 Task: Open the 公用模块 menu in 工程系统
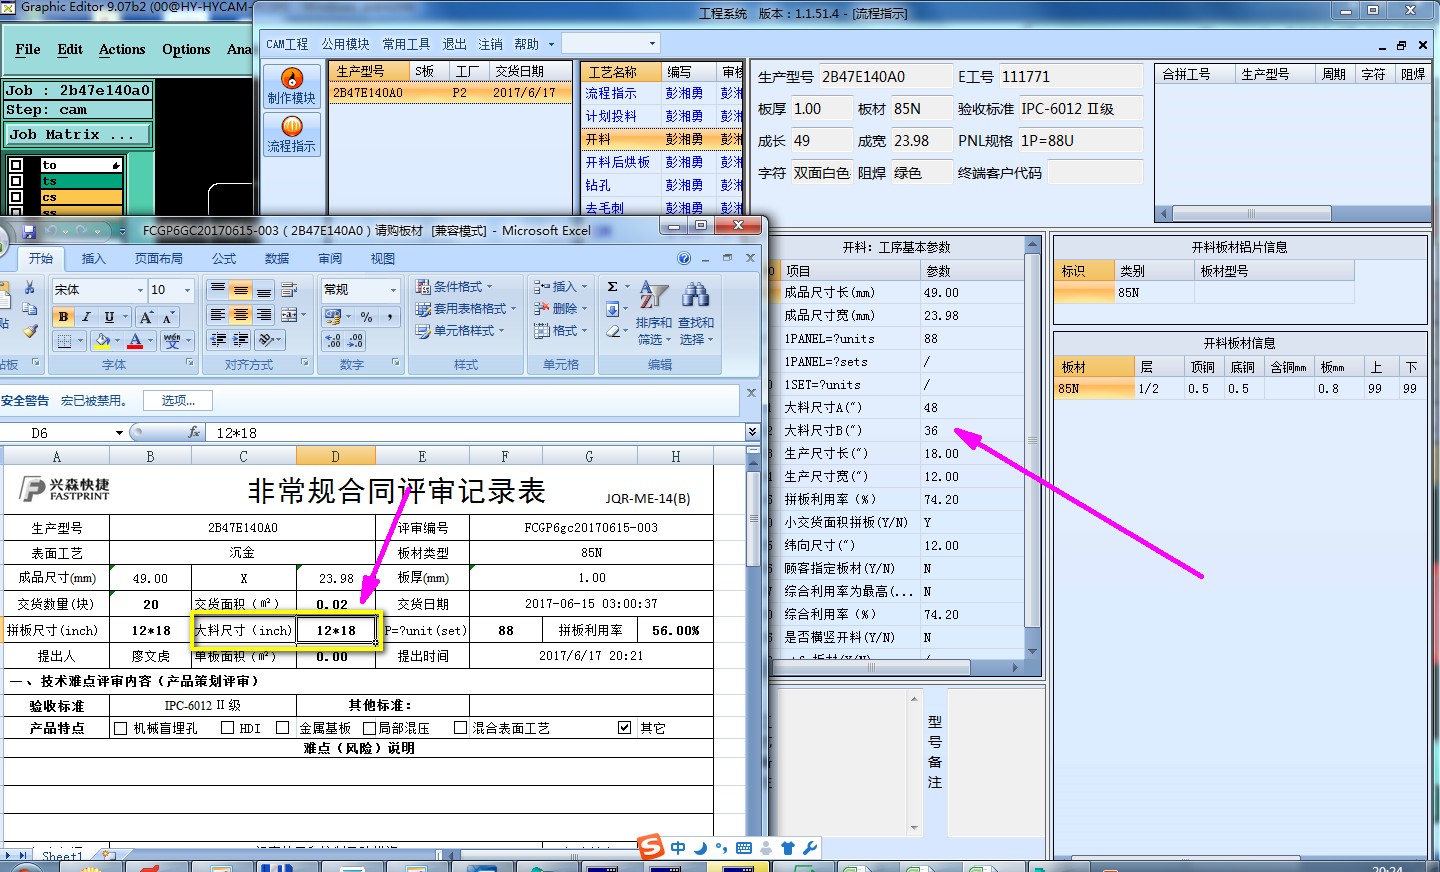click(345, 44)
